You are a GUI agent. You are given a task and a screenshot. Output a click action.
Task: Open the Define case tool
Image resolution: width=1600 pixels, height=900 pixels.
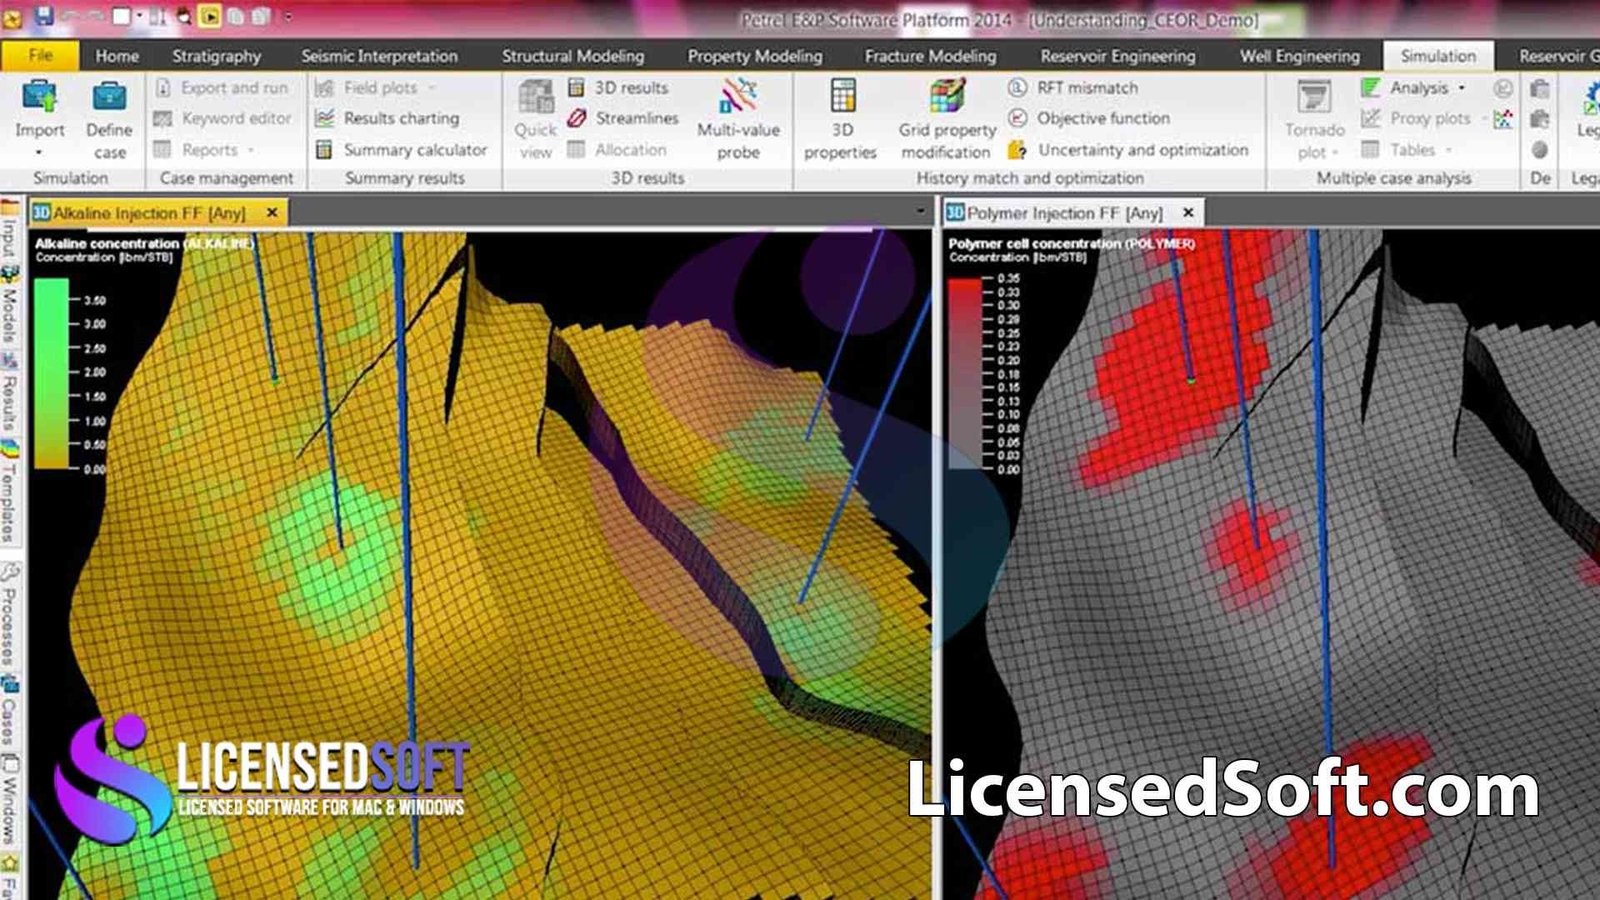pyautogui.click(x=109, y=120)
